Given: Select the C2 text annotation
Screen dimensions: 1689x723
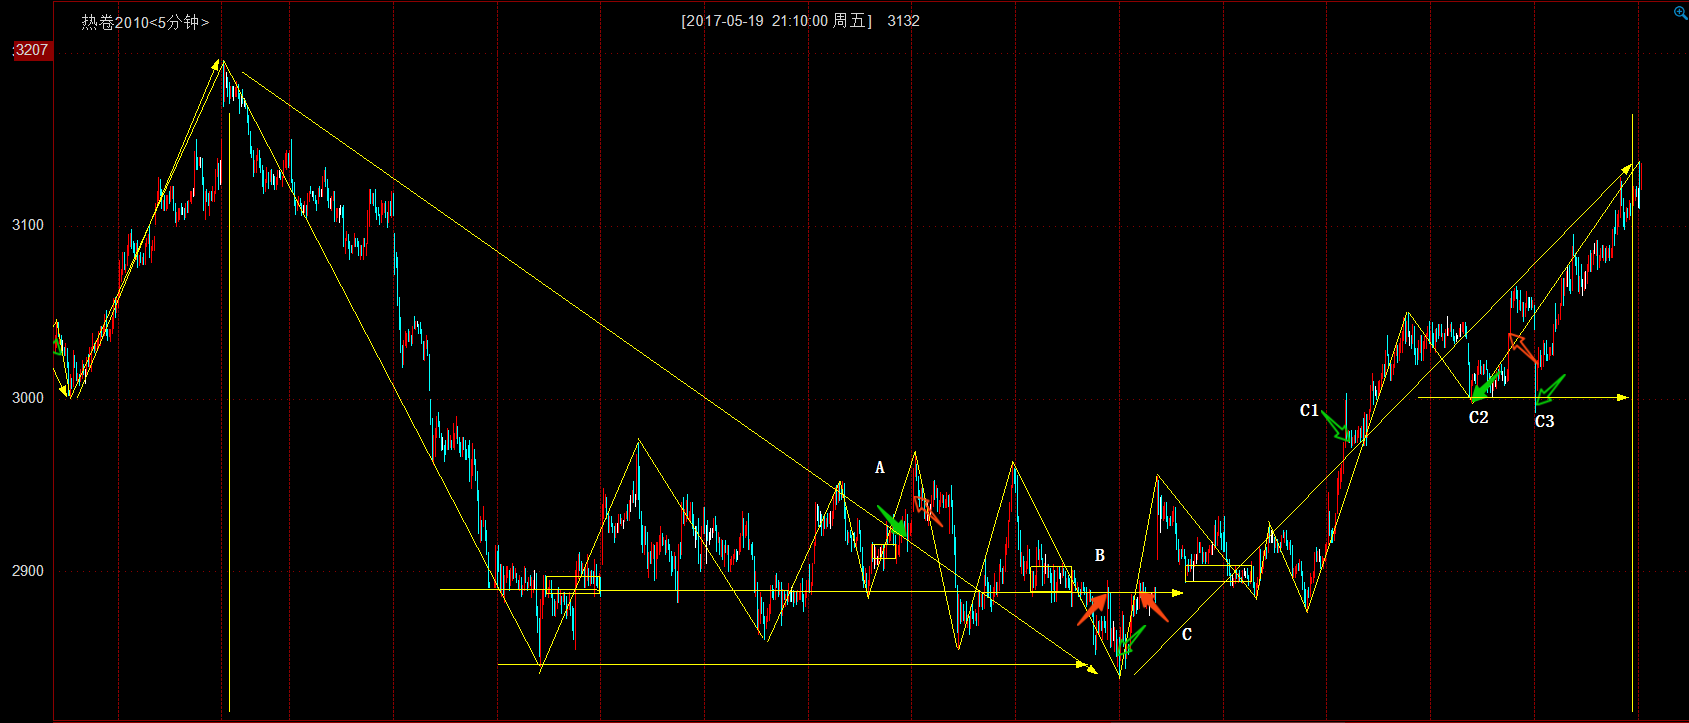Looking at the screenshot, I should 1478,417.
